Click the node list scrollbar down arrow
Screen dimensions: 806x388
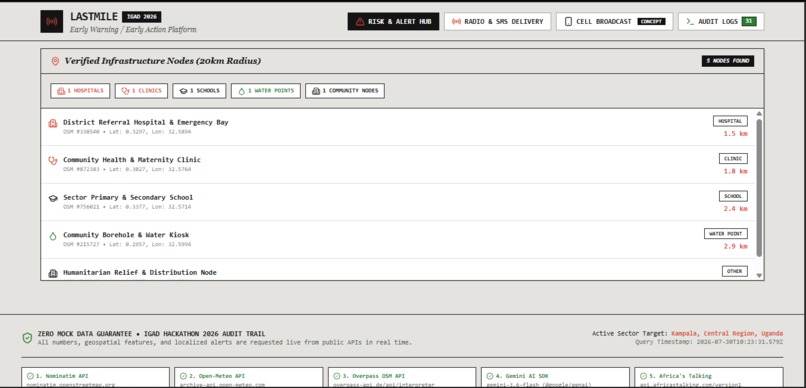(x=759, y=275)
